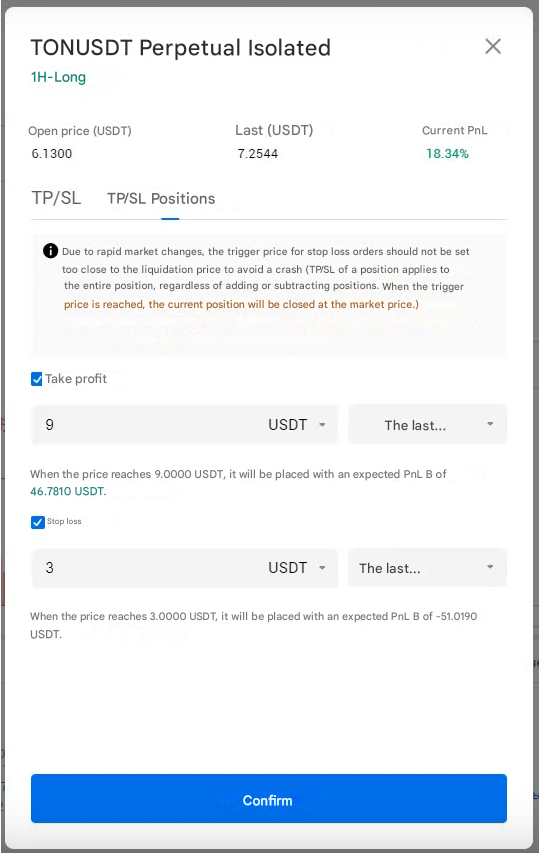Uncheck the Take profit checkbox
The height and width of the screenshot is (853, 539).
tap(37, 379)
